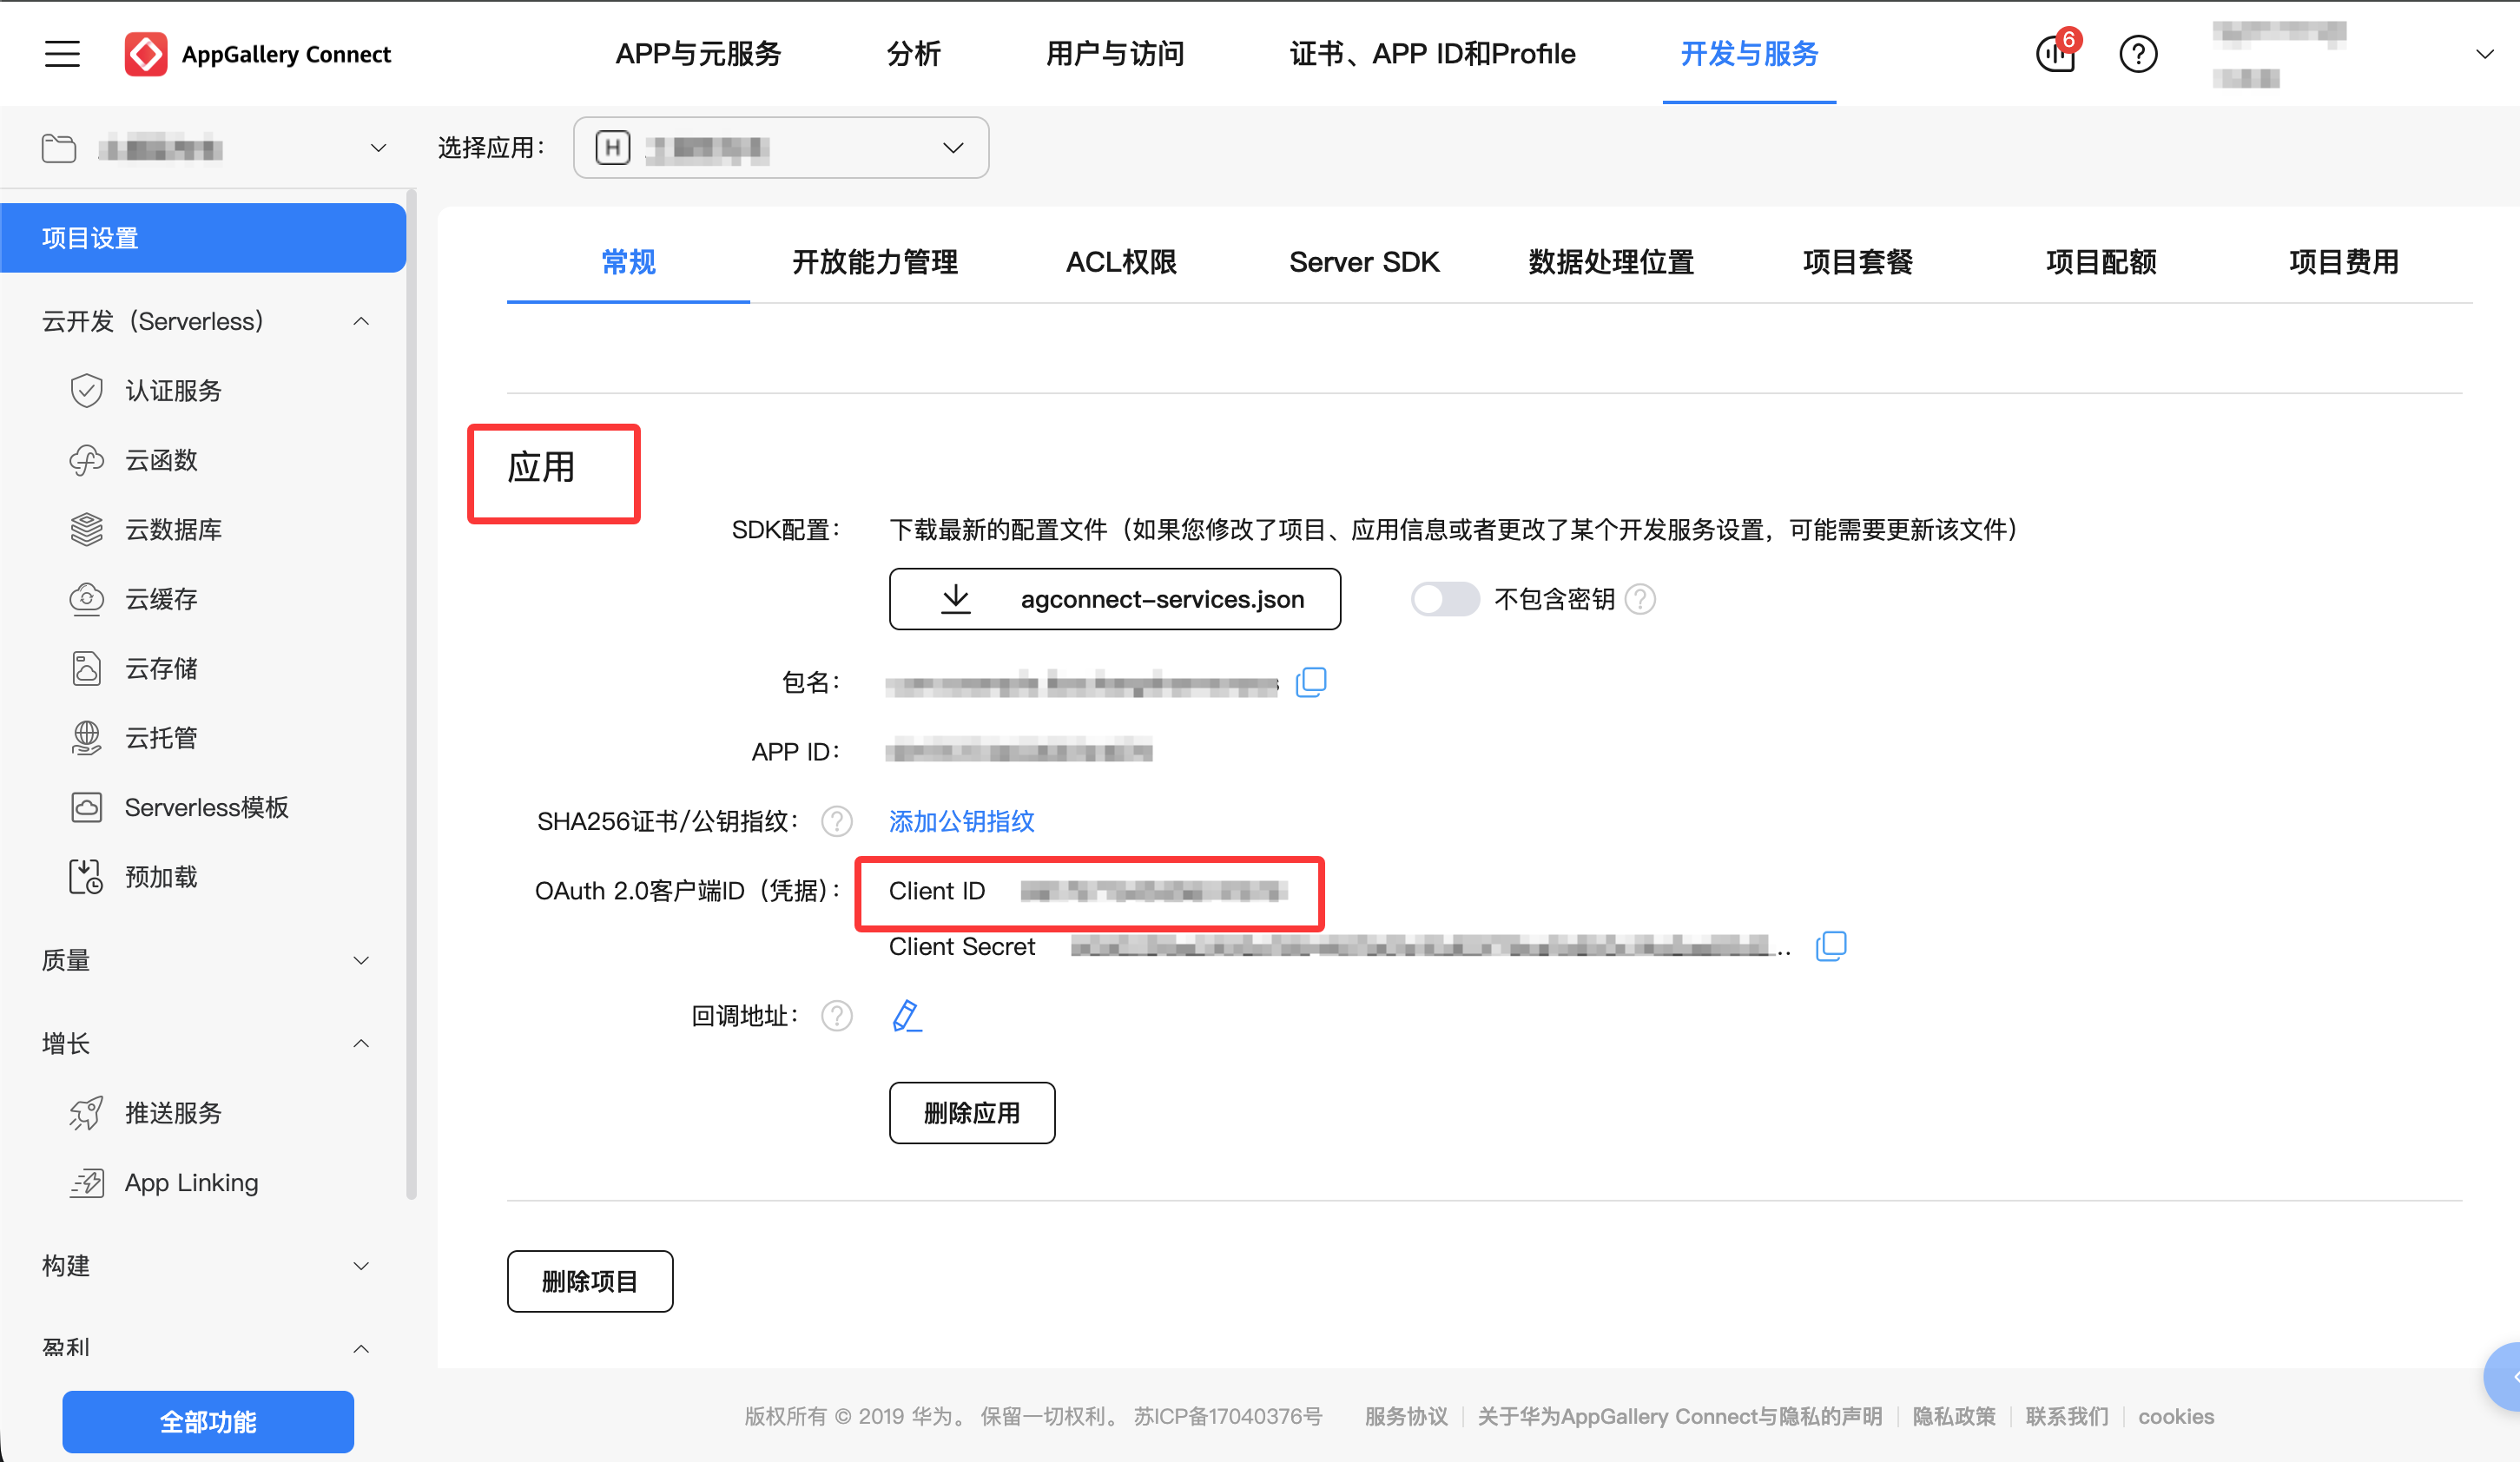Click help icon next to 不包含密钥
This screenshot has width=2520, height=1462.
[1641, 599]
